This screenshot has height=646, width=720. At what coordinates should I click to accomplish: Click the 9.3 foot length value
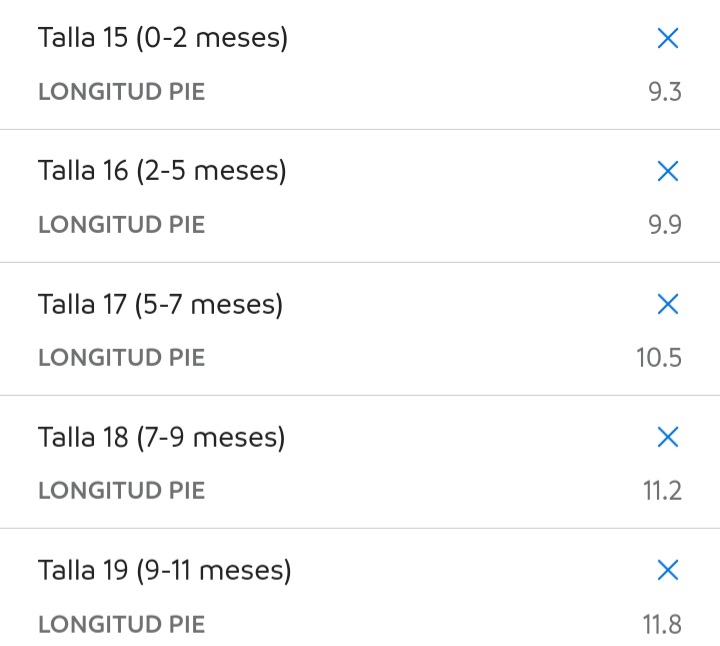[664, 92]
